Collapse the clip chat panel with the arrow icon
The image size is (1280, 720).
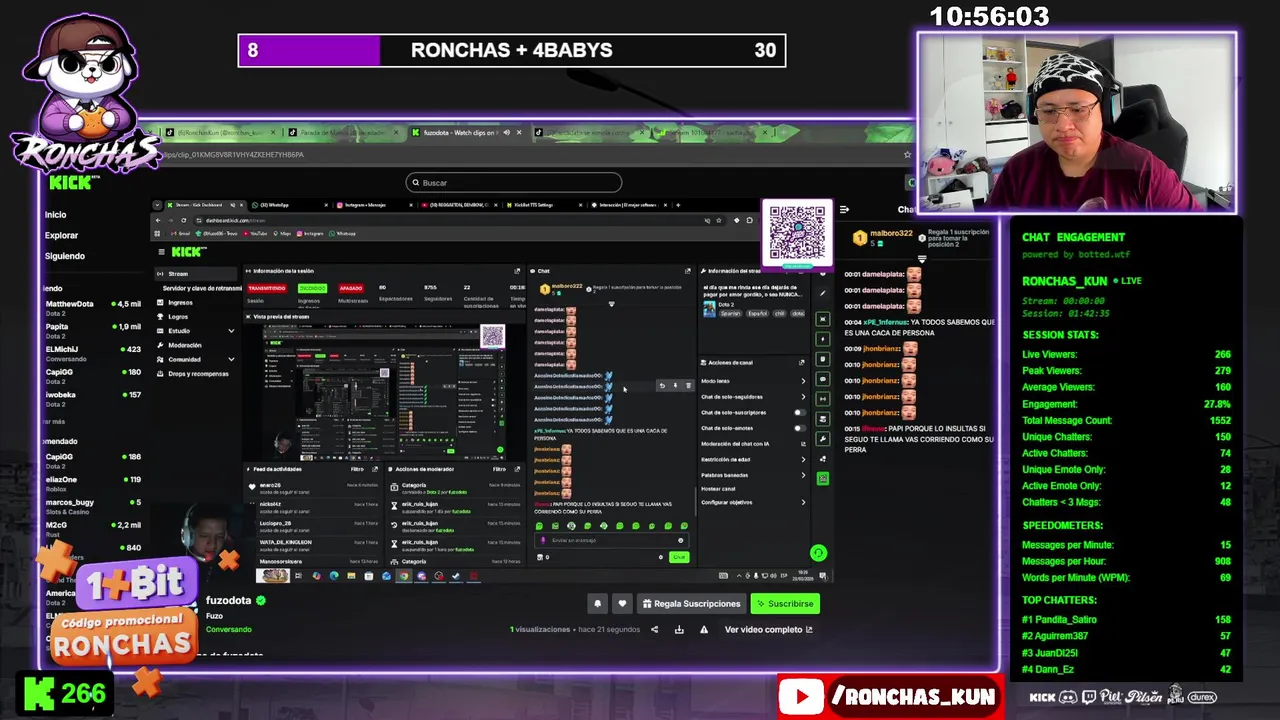[844, 210]
